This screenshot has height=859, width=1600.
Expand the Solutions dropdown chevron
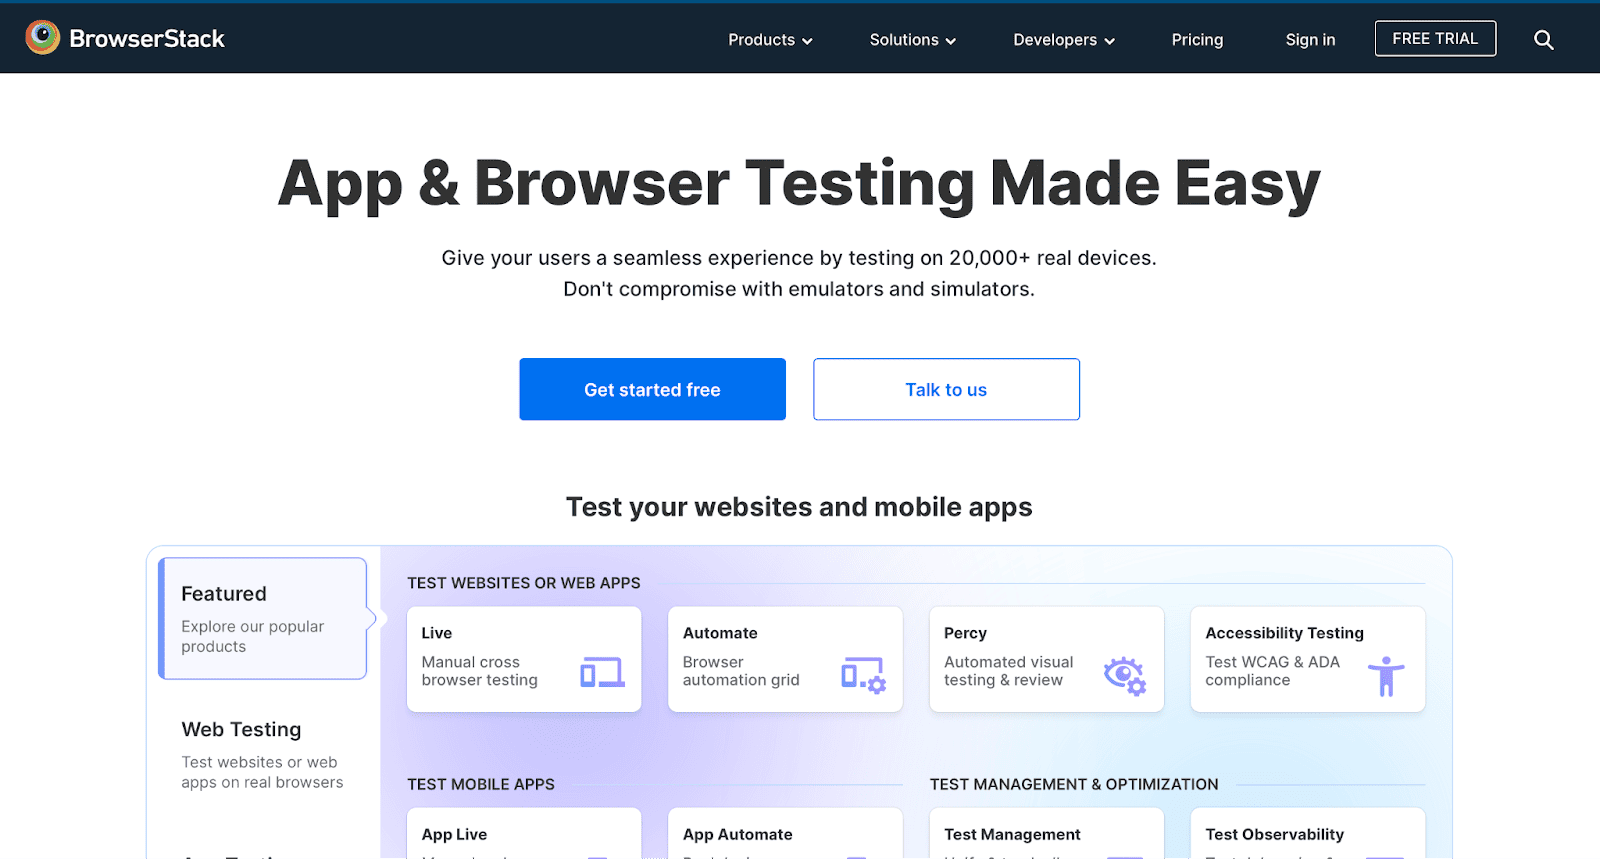(x=951, y=41)
